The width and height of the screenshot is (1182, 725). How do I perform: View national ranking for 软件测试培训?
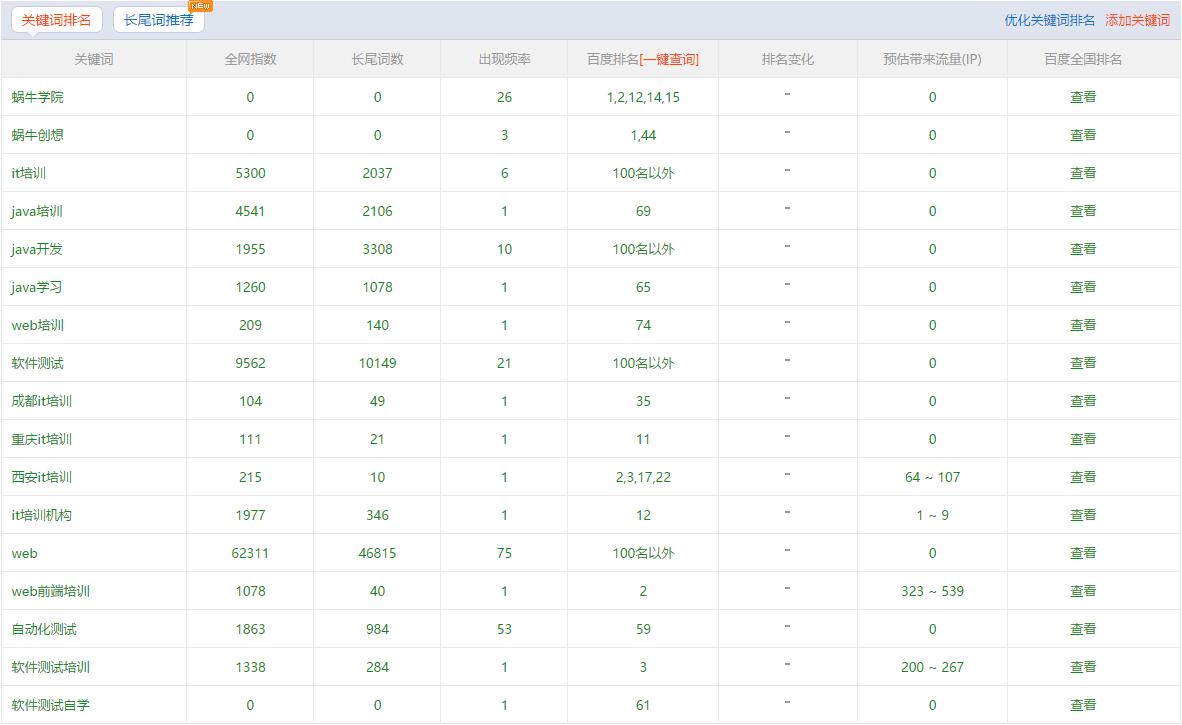[1083, 667]
